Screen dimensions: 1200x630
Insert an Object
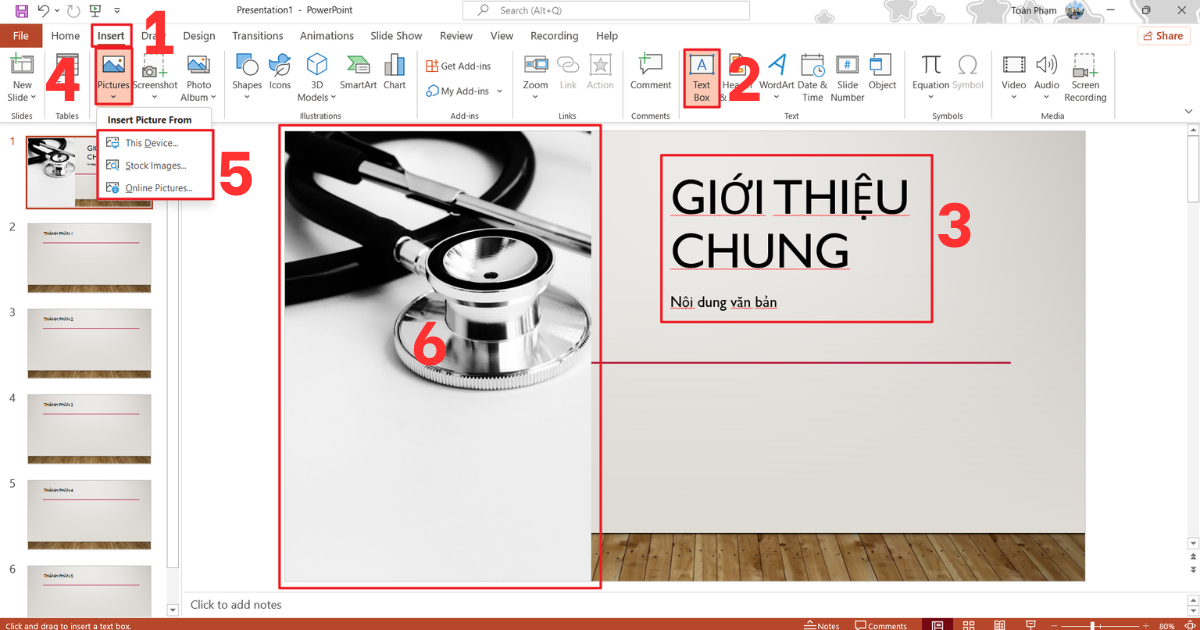pyautogui.click(x=882, y=72)
